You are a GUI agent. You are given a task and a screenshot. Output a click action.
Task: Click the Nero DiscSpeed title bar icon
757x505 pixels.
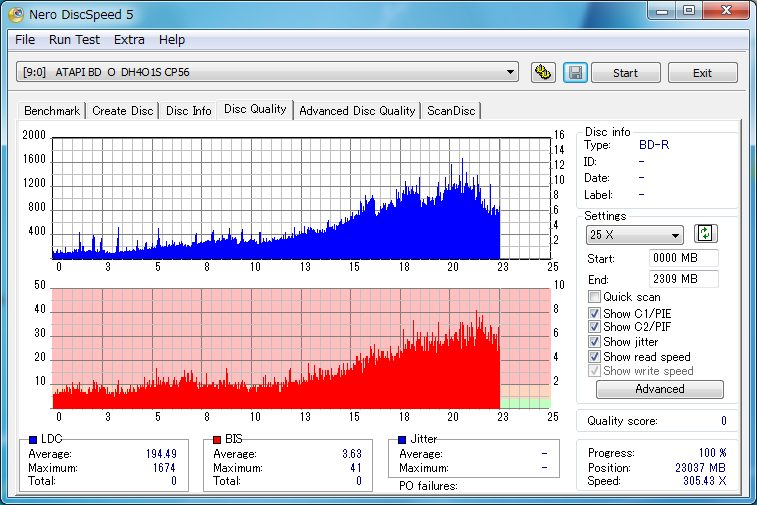click(16, 14)
